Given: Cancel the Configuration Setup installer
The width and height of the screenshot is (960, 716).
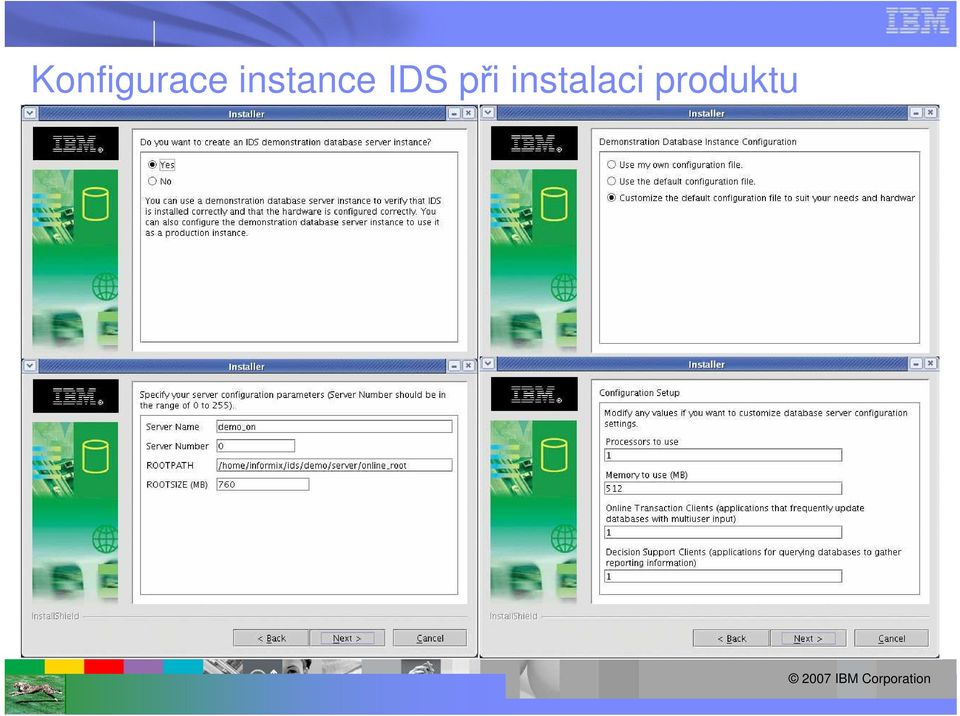Looking at the screenshot, I should pyautogui.click(x=891, y=638).
